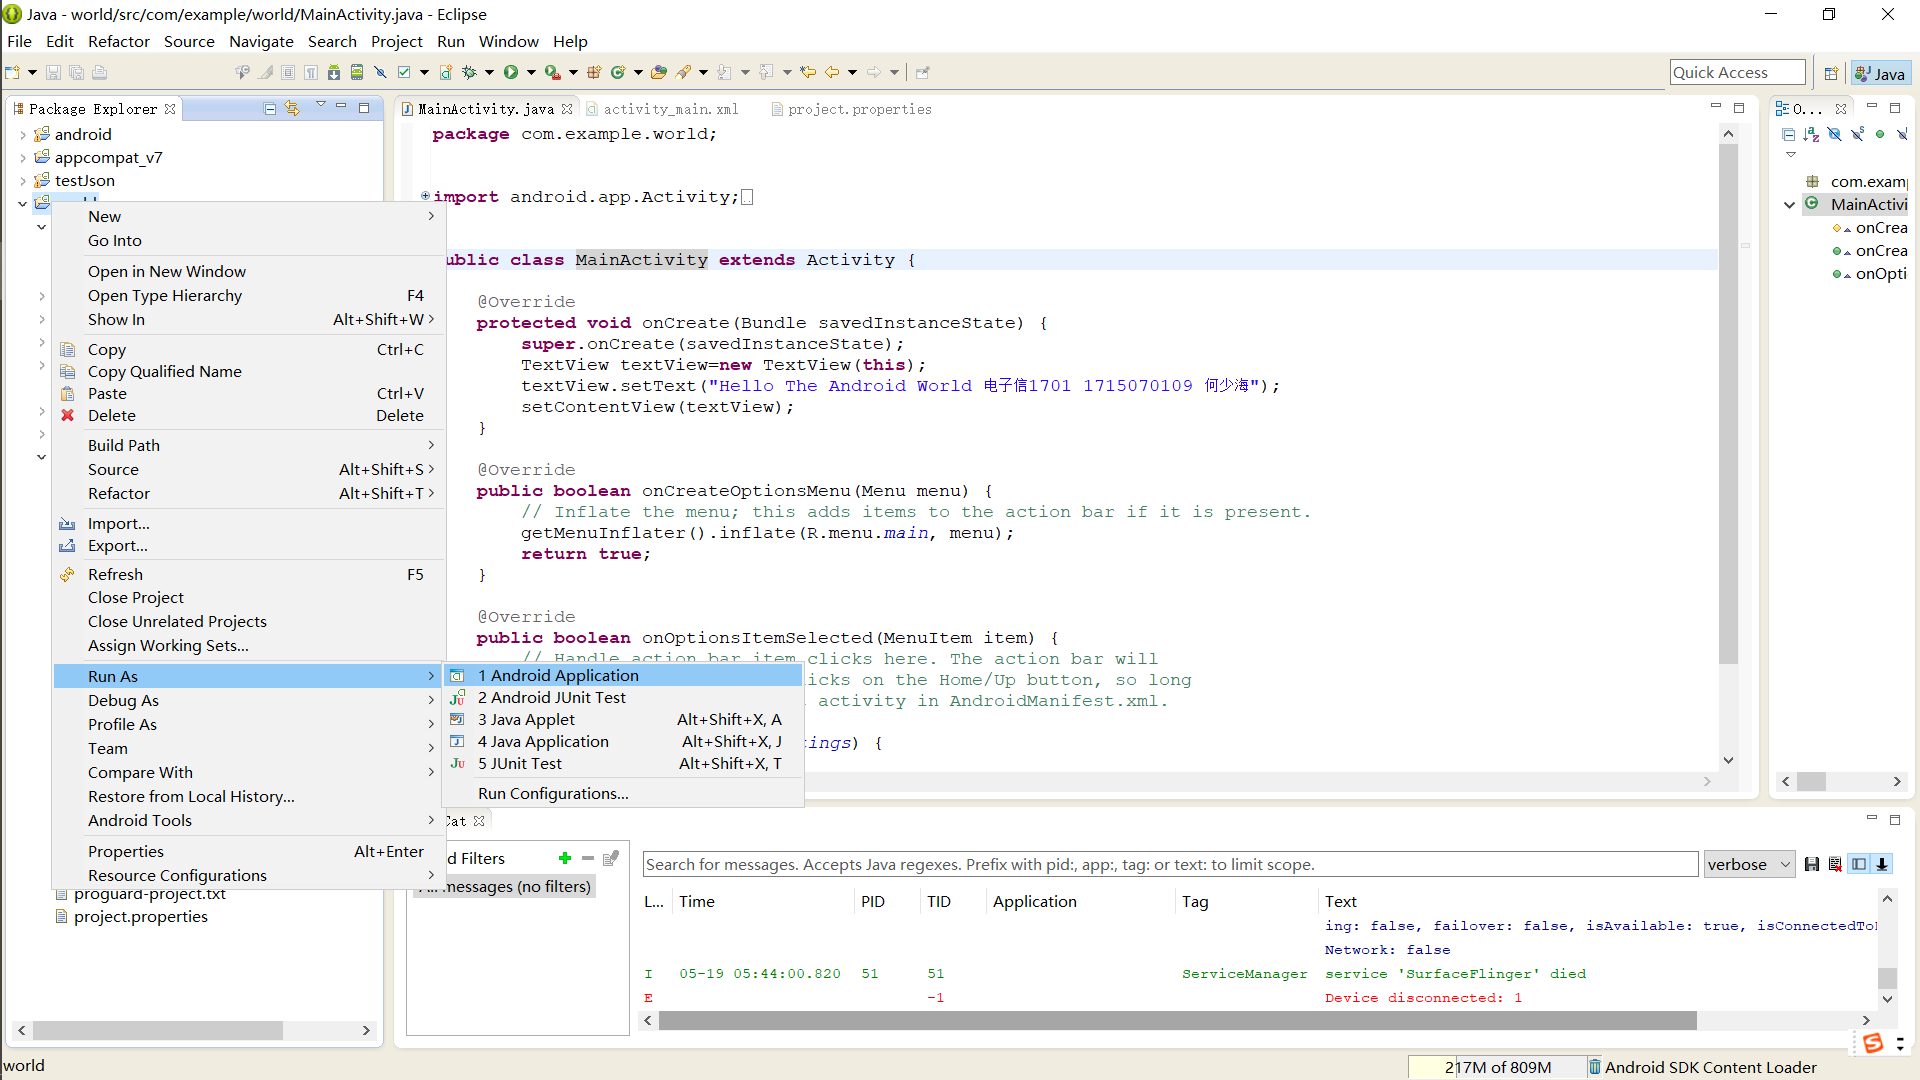Click the LogCat message search field

coord(1170,865)
